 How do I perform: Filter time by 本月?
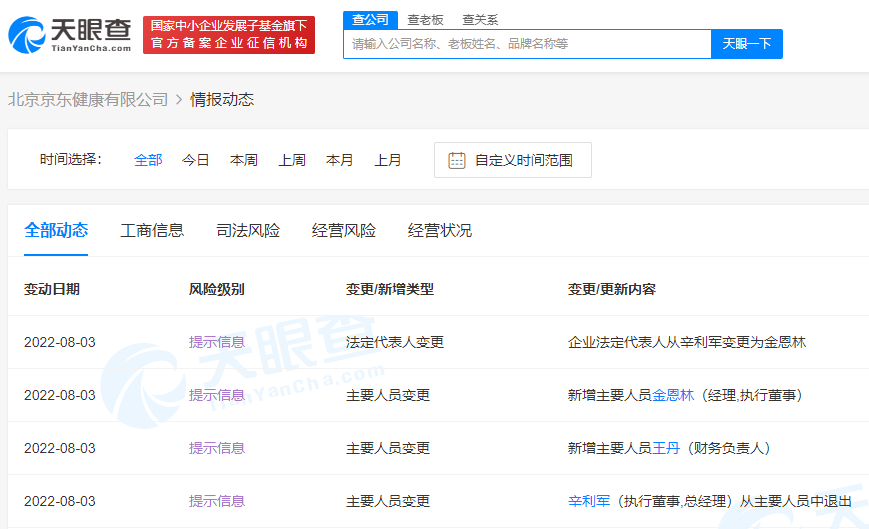[340, 160]
